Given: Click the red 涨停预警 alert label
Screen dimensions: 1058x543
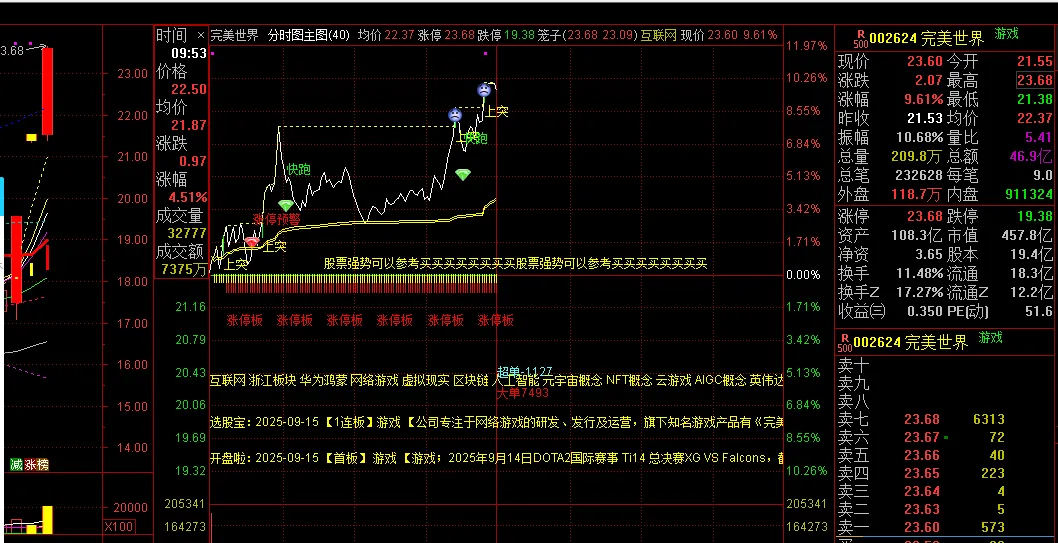Looking at the screenshot, I should tap(277, 219).
